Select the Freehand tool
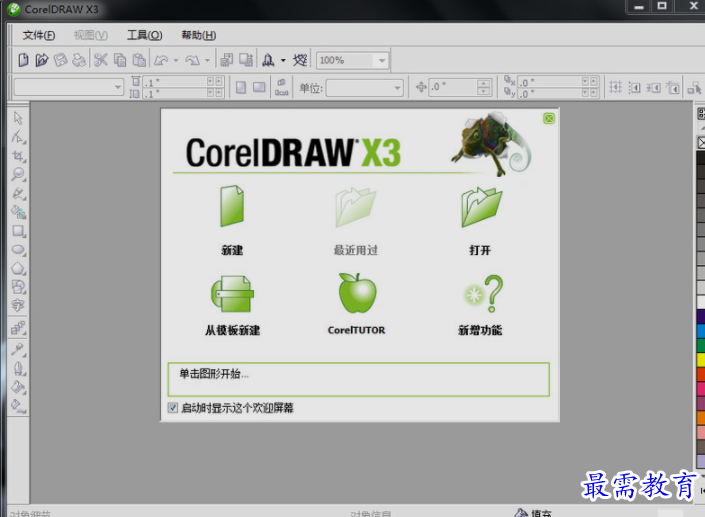Screen dimensions: 705x517 tap(18, 193)
